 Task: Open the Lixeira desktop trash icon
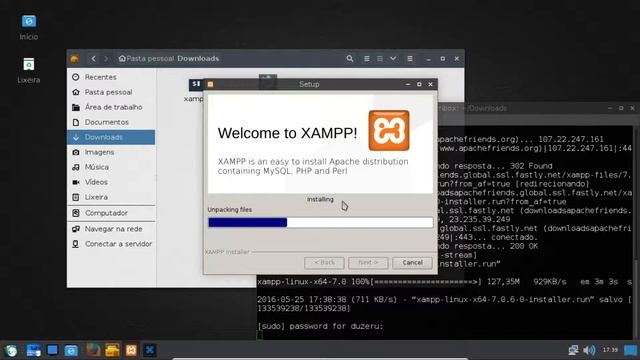point(29,70)
